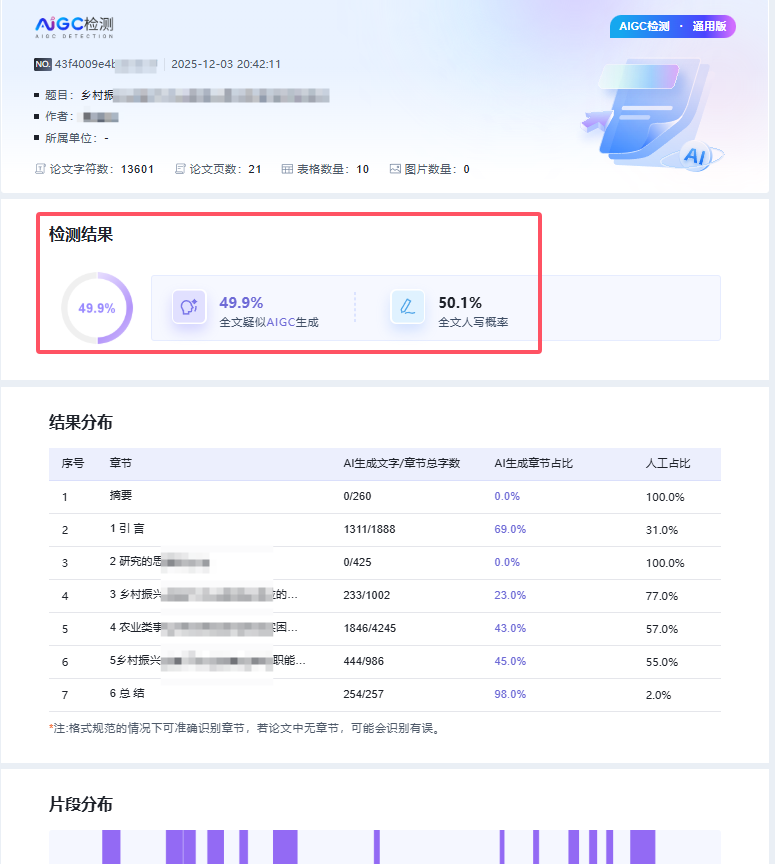The width and height of the screenshot is (775, 864).
Task: Click the 0.0% AI ratio in 摘要 row
Action: point(507,496)
